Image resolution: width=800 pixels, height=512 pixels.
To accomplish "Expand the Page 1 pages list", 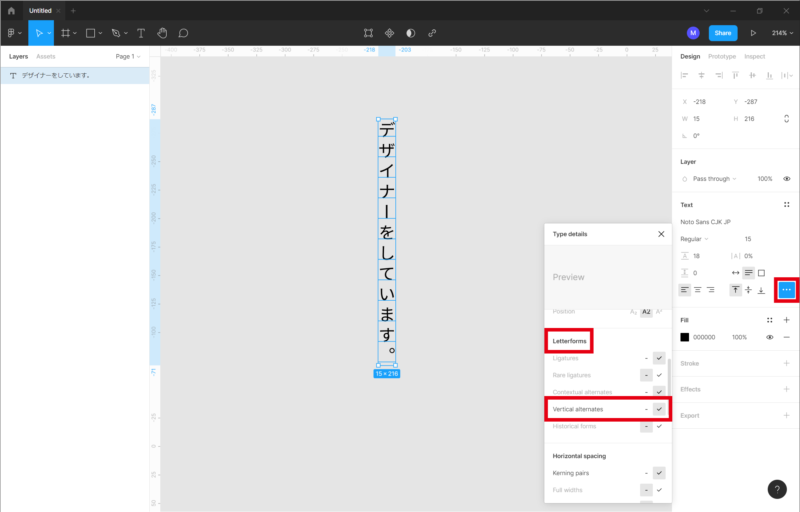I will click(x=128, y=57).
